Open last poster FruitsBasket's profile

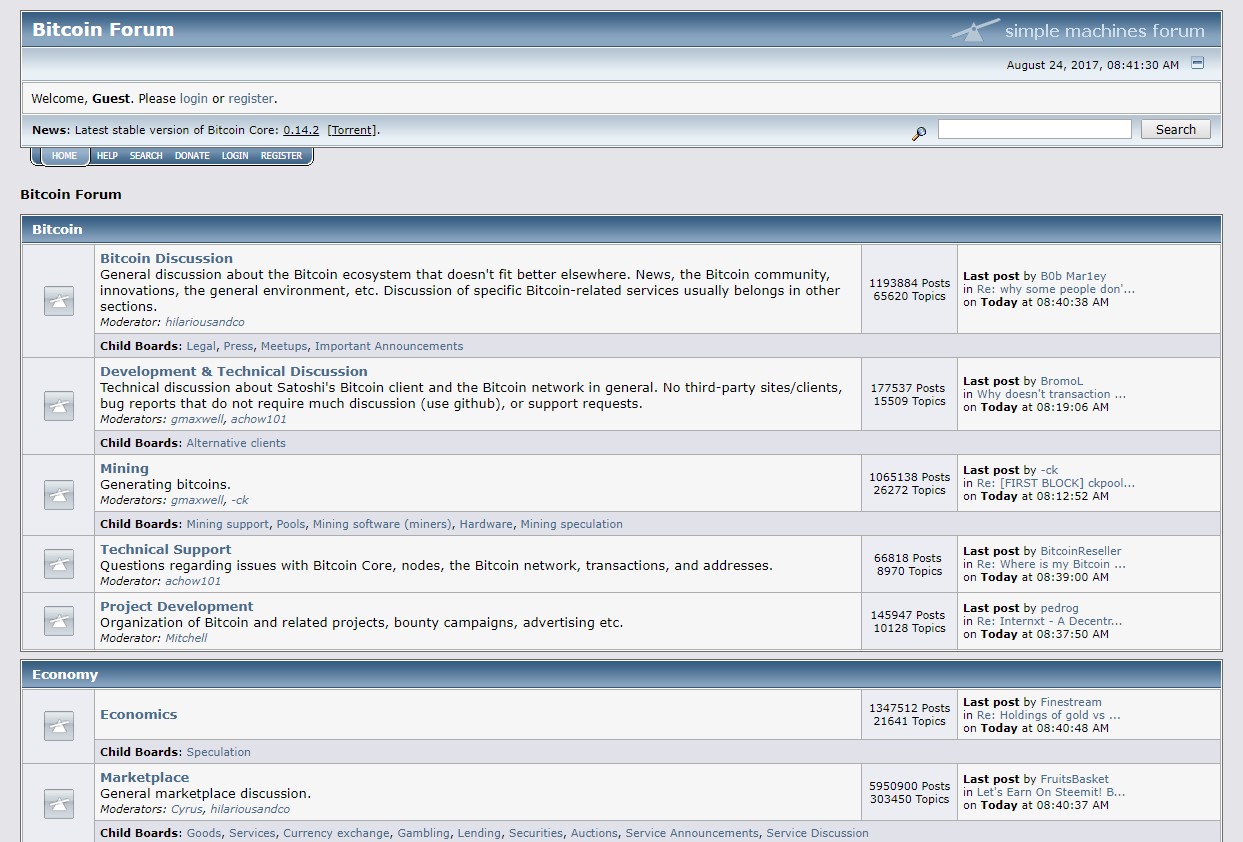[1074, 779]
